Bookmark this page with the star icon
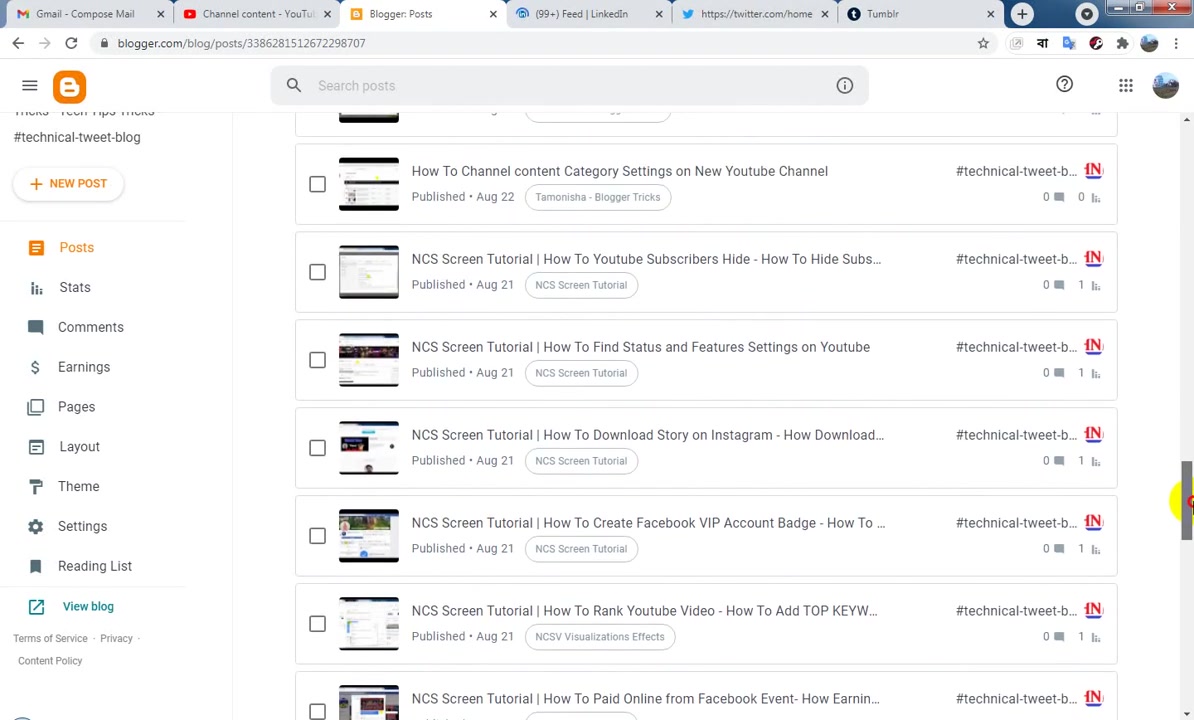 983,43
